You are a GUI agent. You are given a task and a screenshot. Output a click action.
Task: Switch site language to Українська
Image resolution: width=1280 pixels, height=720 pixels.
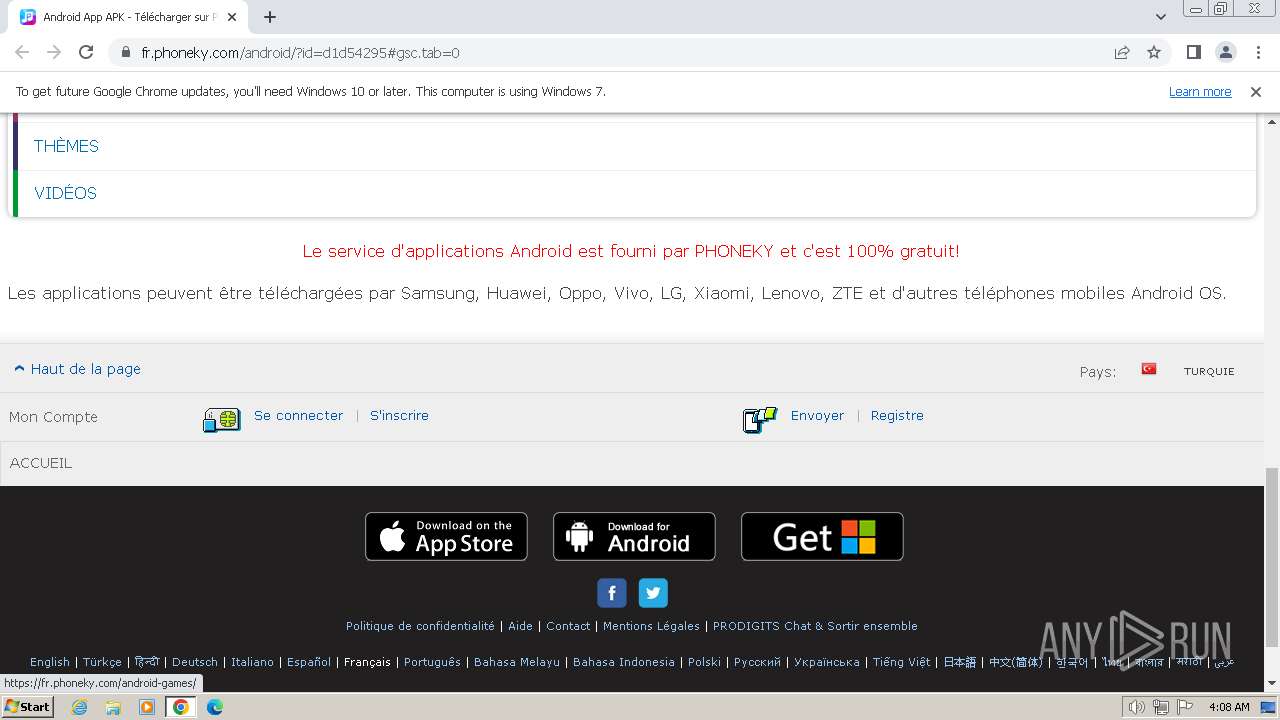point(827,662)
